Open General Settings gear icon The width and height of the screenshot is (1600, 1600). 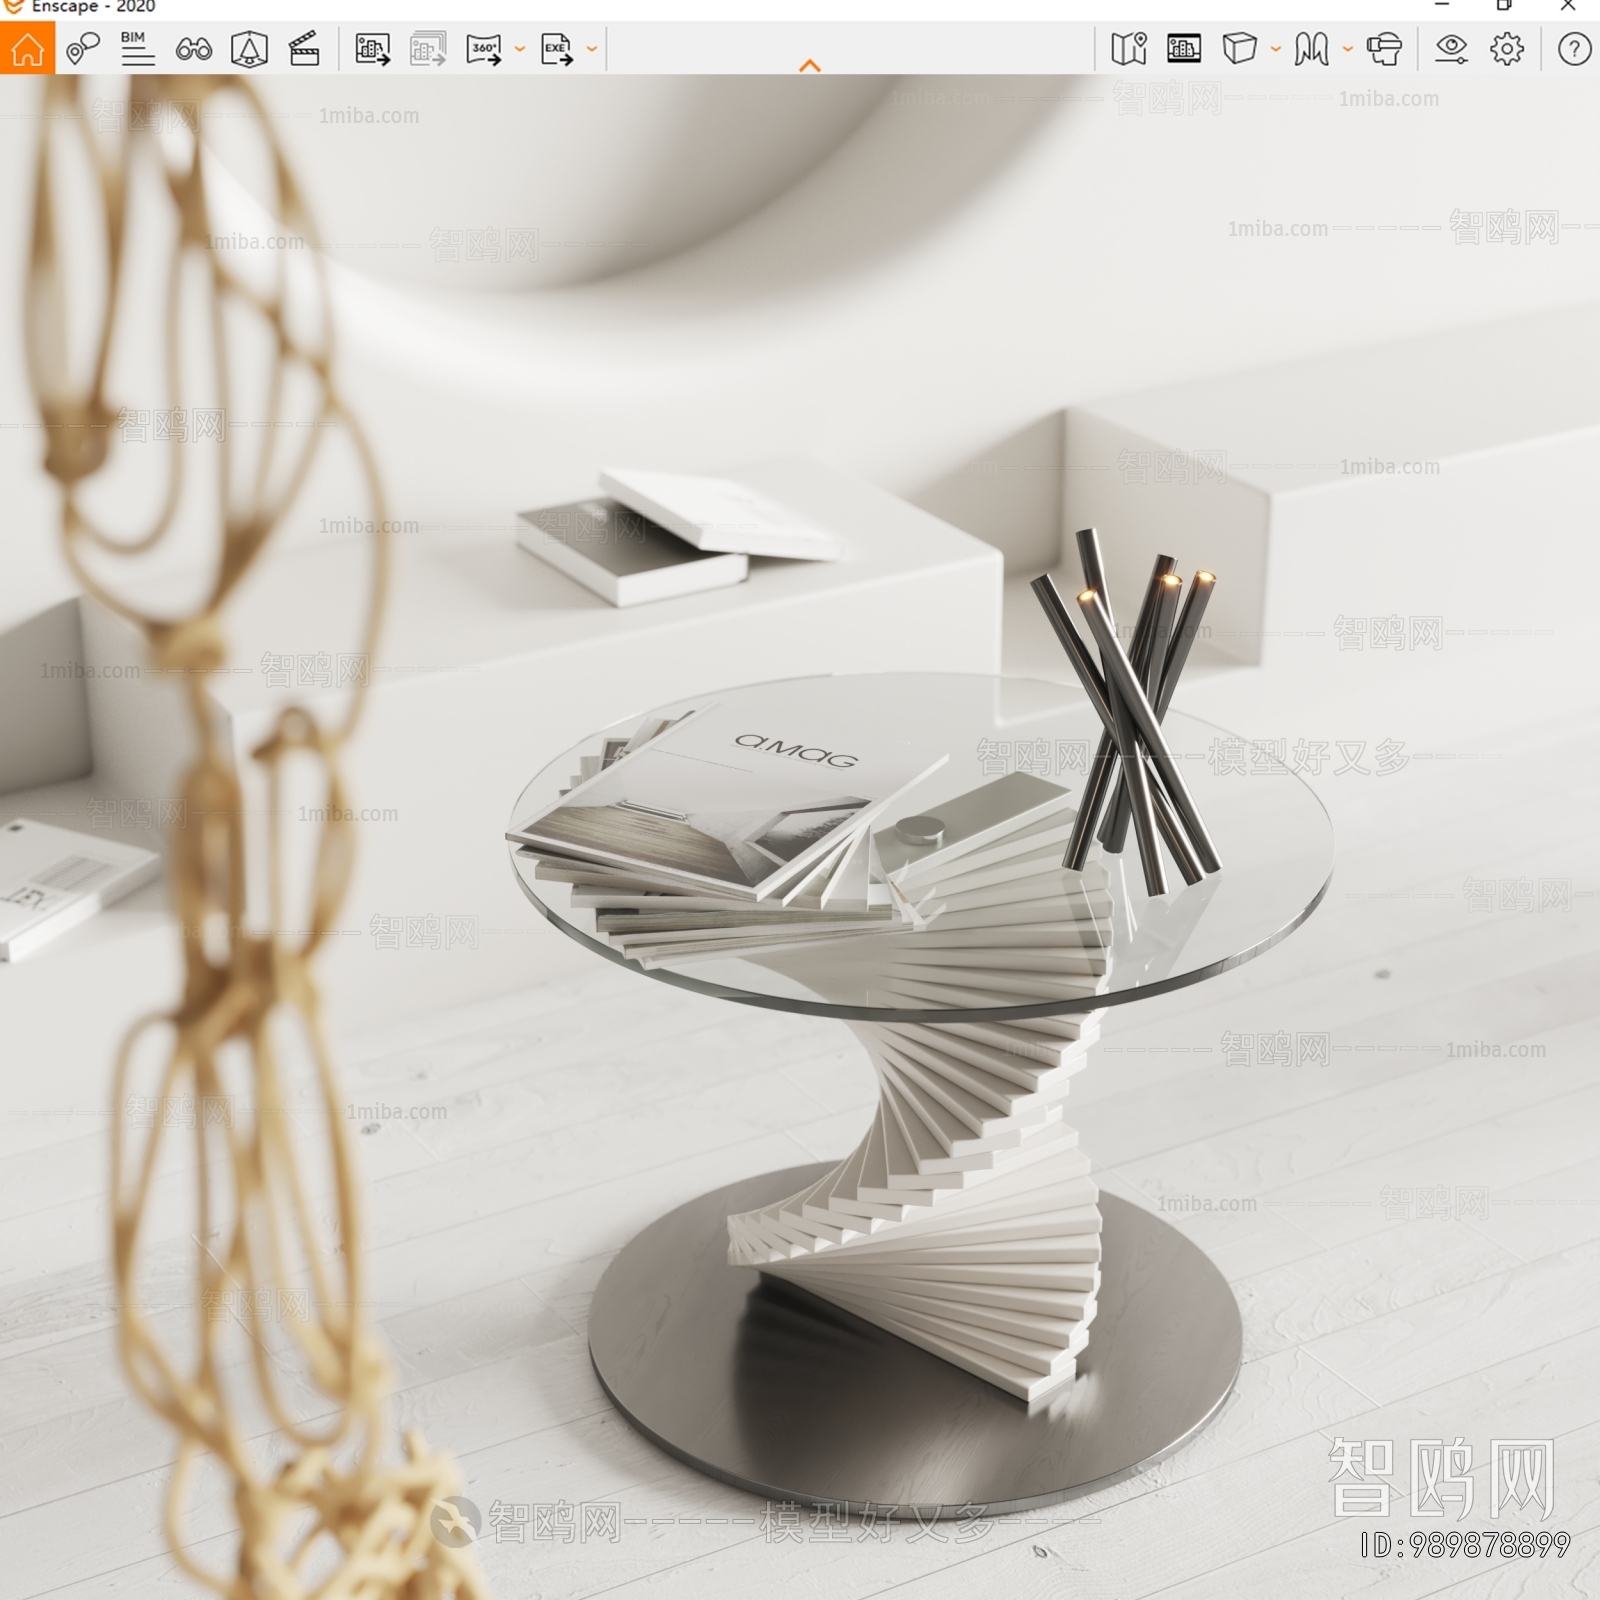(x=1507, y=48)
